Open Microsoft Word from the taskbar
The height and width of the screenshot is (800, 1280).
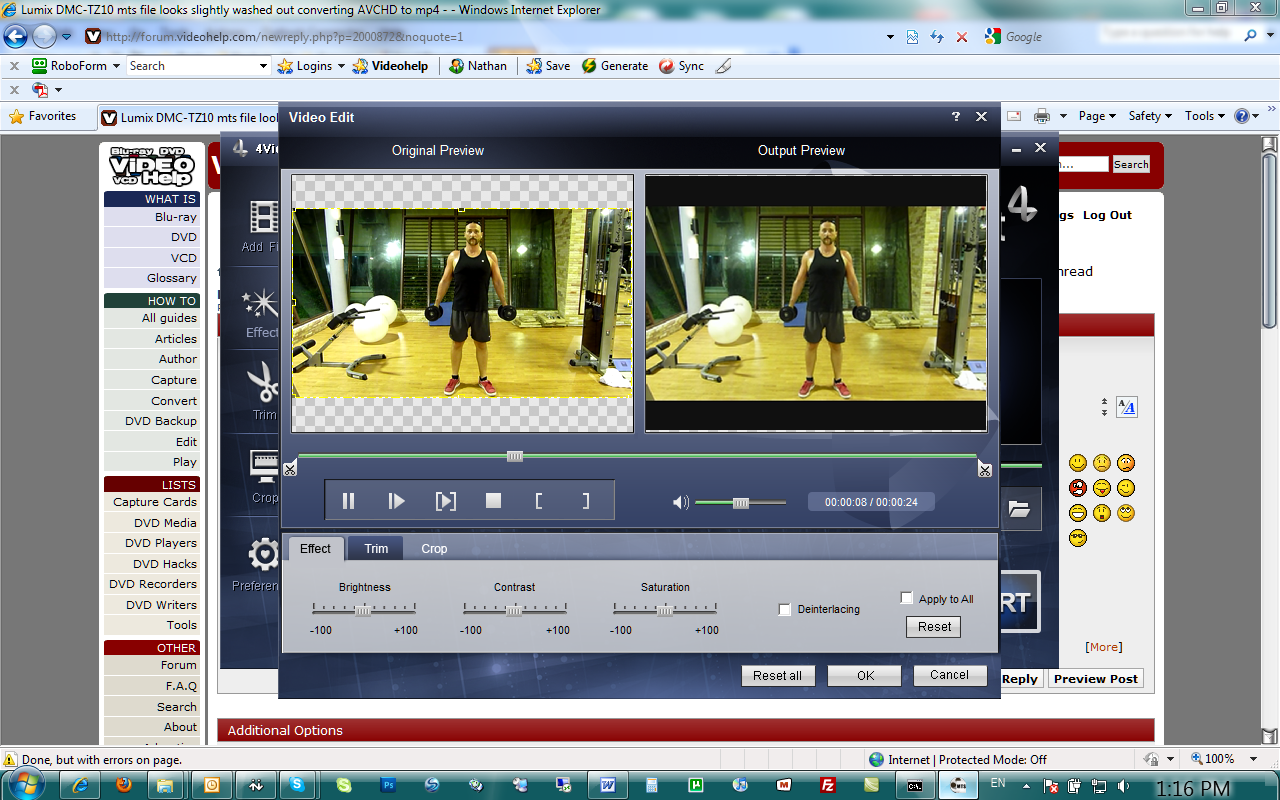tap(607, 785)
